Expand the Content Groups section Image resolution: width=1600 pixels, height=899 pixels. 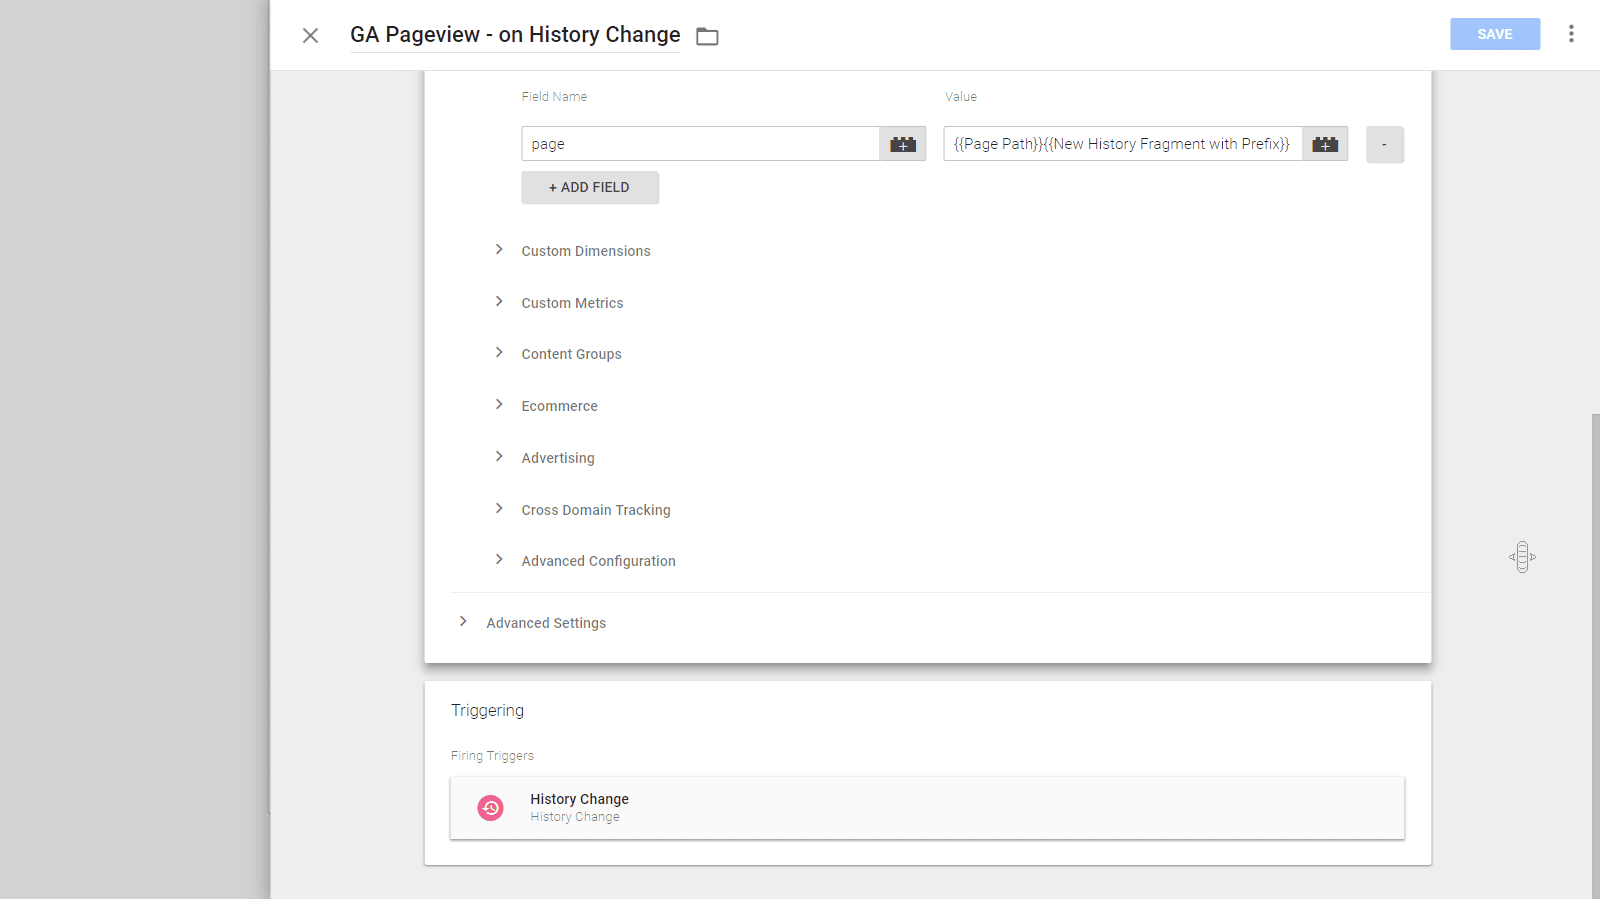(571, 354)
